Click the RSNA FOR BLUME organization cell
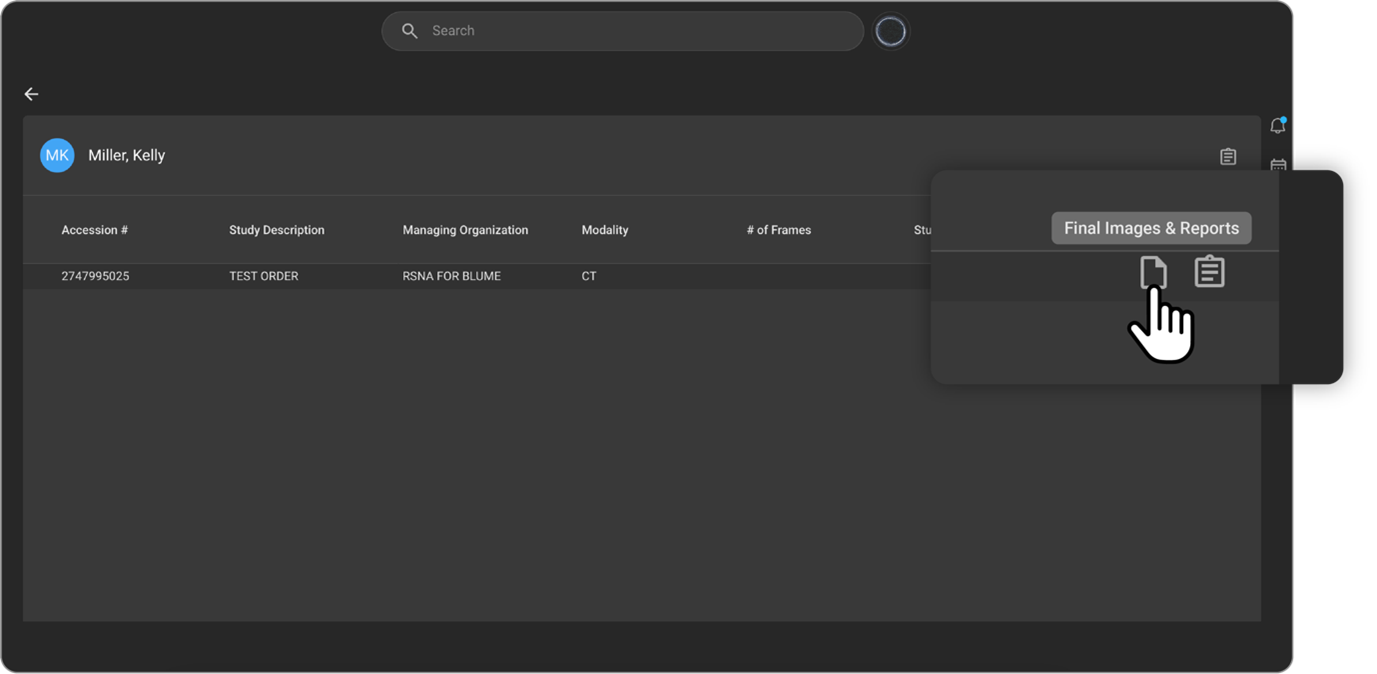The width and height of the screenshot is (1377, 674). (450, 276)
